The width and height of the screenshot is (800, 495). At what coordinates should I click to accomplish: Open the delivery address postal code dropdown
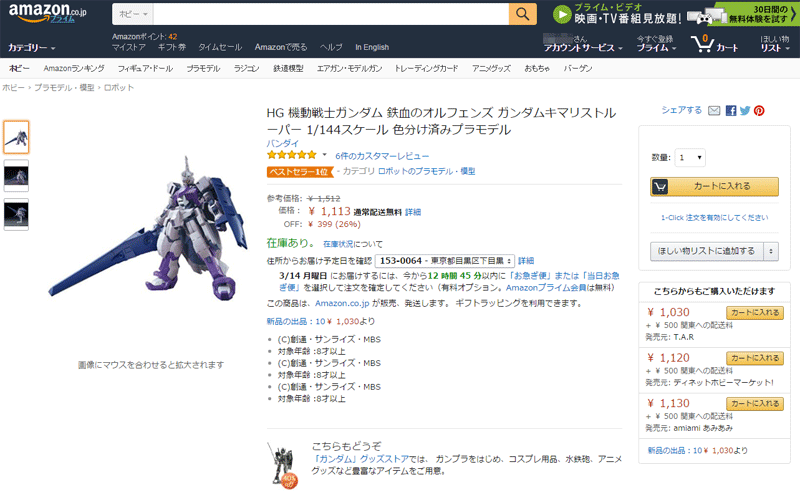(x=444, y=261)
